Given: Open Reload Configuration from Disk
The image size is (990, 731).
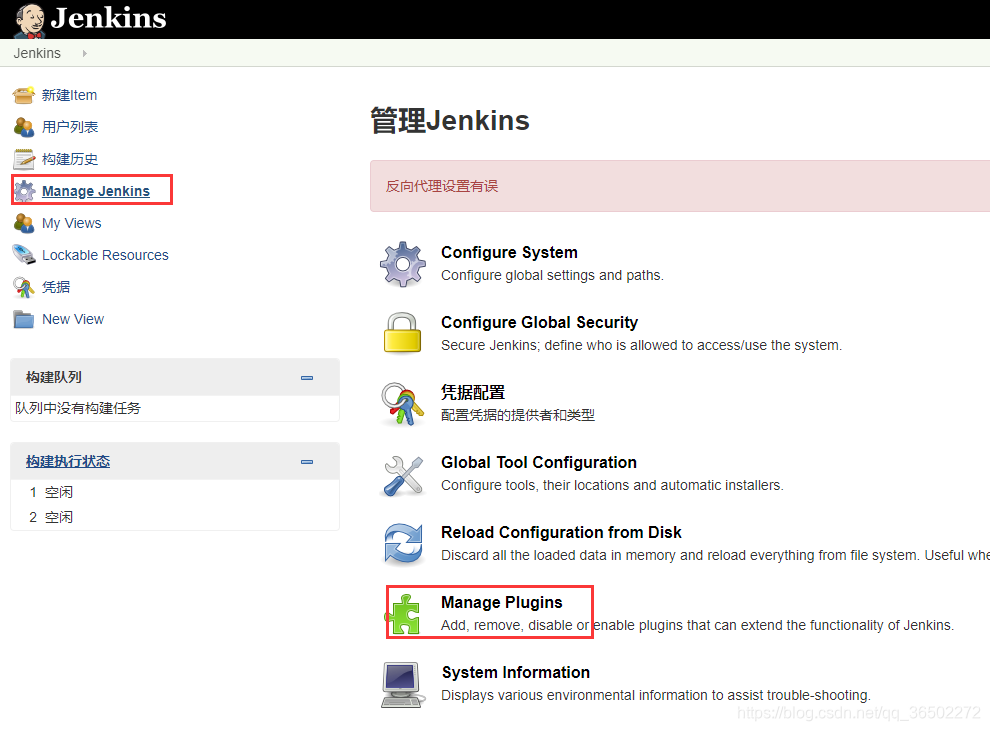Looking at the screenshot, I should tap(561, 533).
